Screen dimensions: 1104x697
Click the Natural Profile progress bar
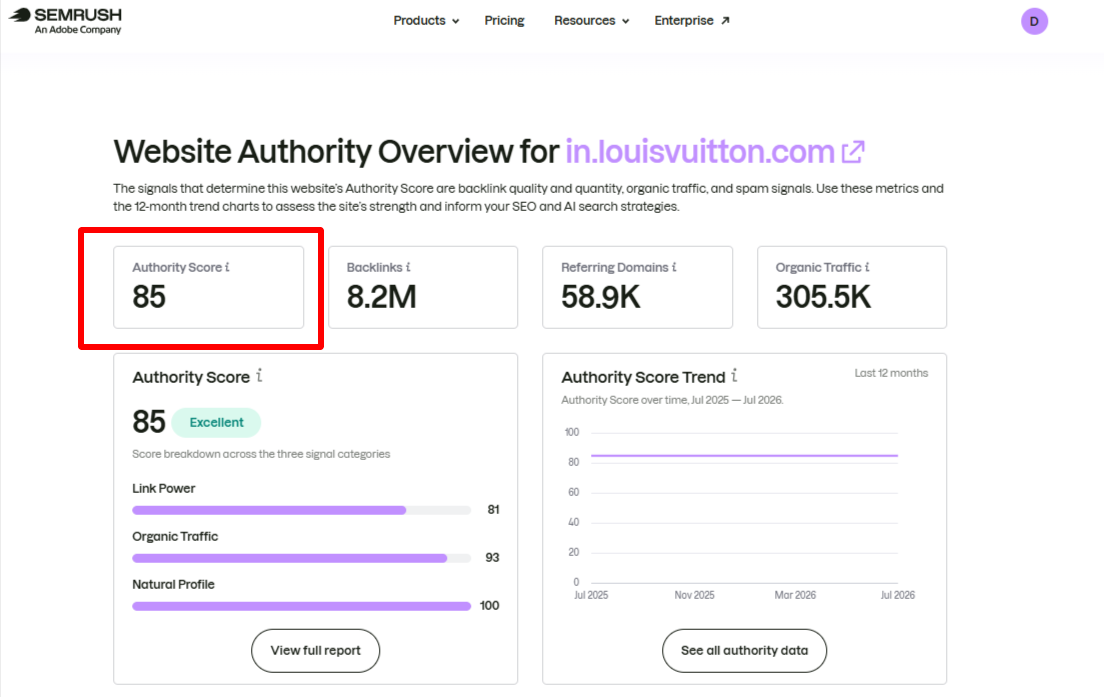coord(301,605)
